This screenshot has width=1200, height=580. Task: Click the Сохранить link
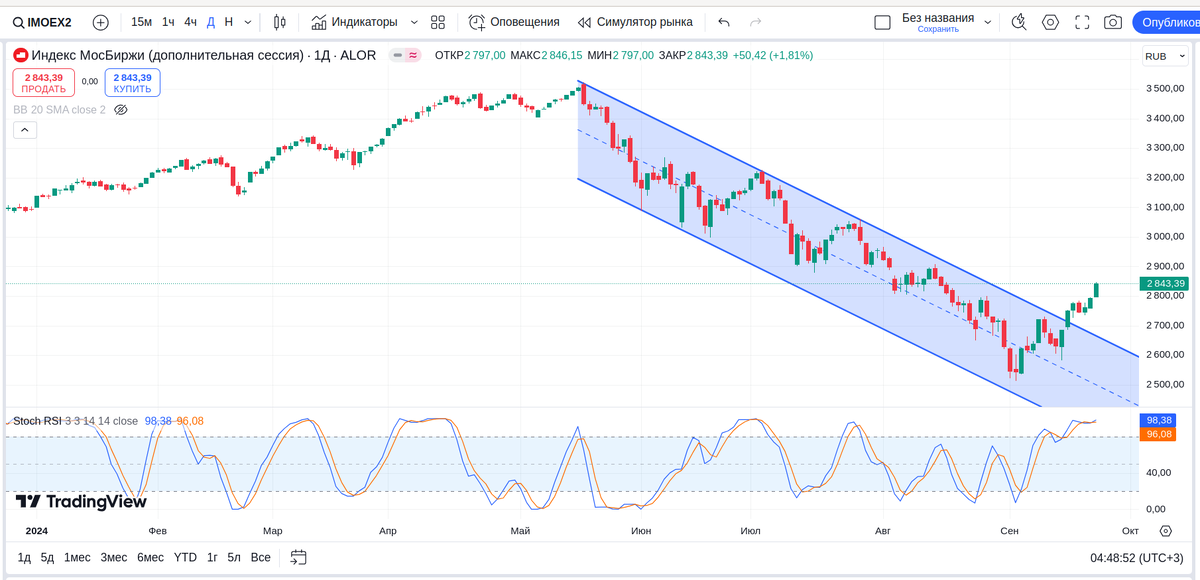click(938, 29)
